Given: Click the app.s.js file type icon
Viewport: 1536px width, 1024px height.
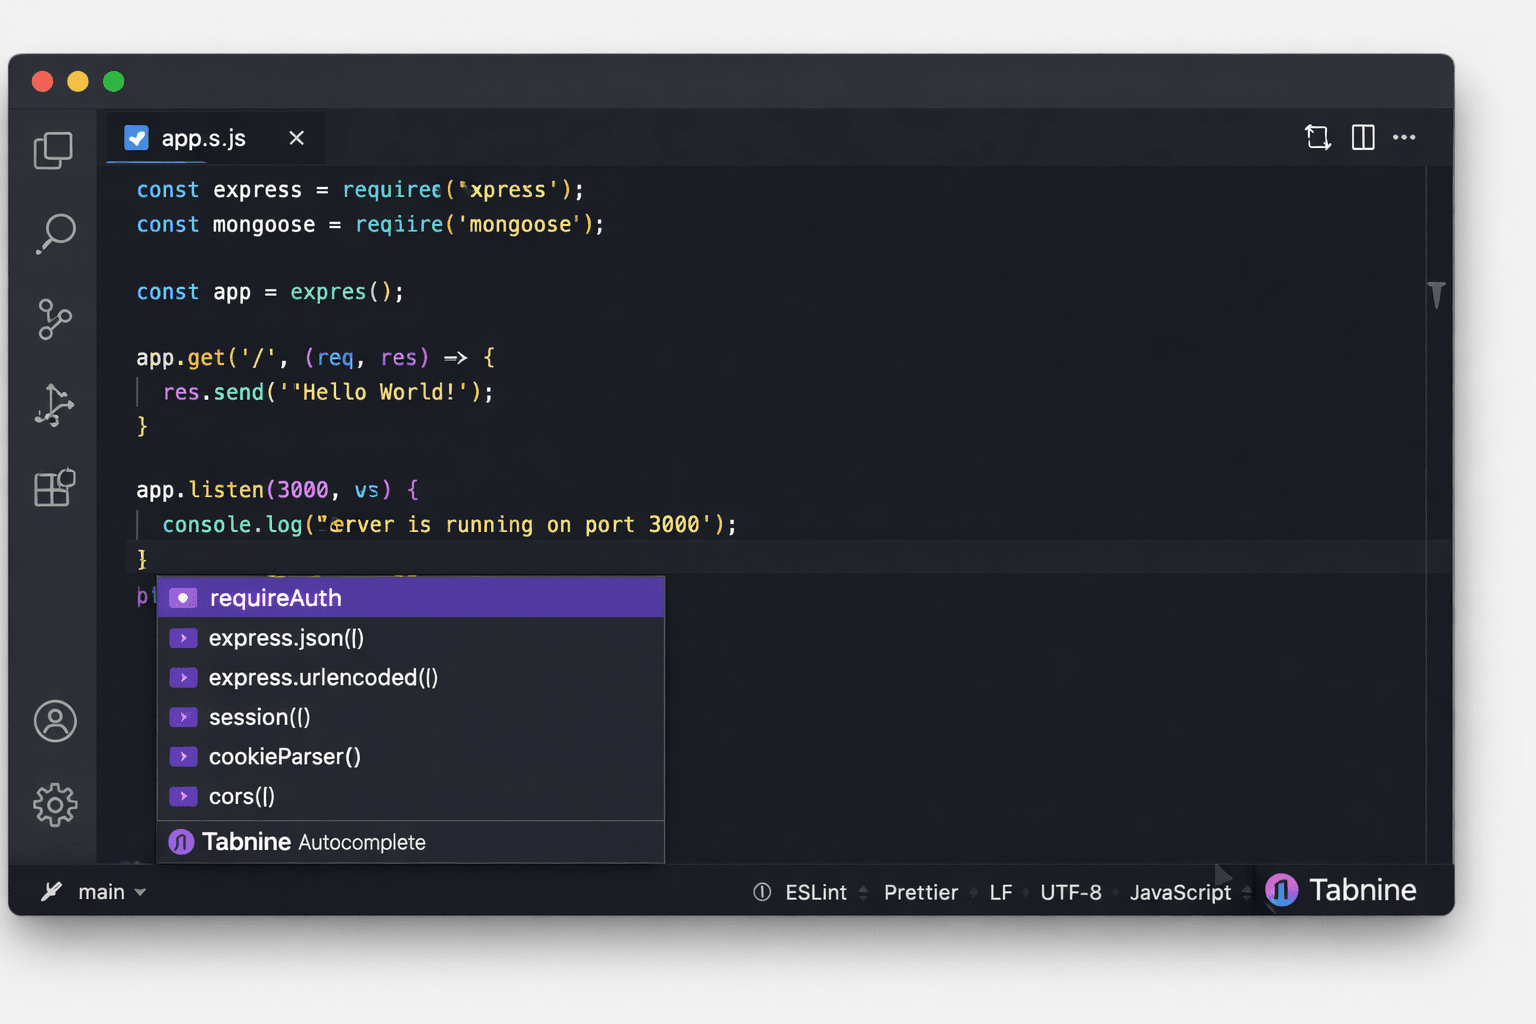Looking at the screenshot, I should tap(136, 137).
